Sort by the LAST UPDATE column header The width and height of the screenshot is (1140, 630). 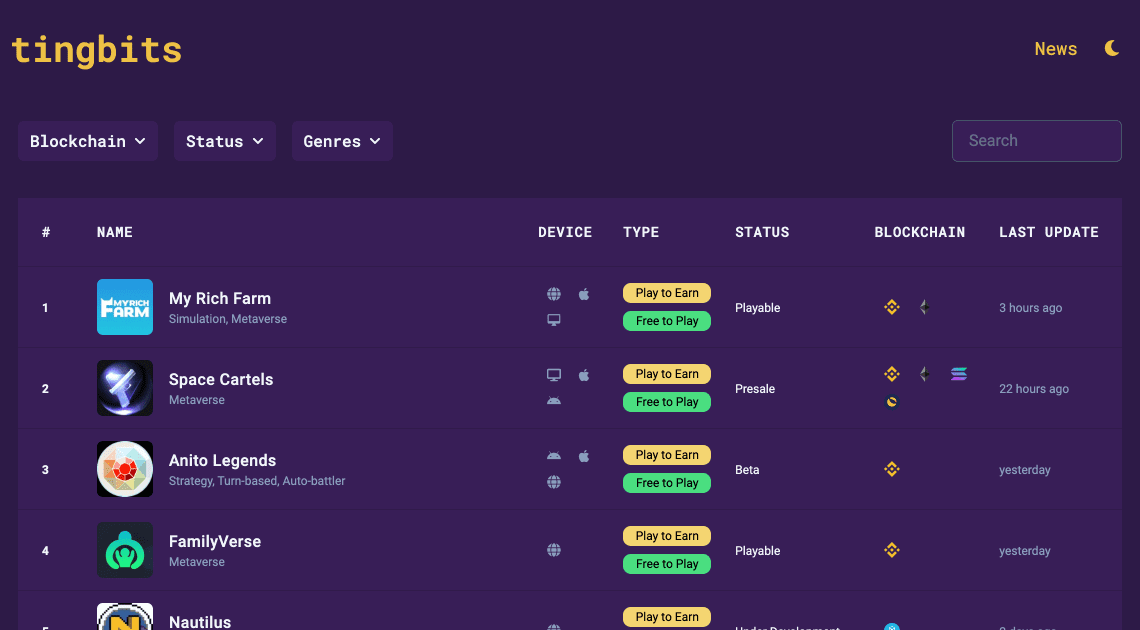(1048, 232)
